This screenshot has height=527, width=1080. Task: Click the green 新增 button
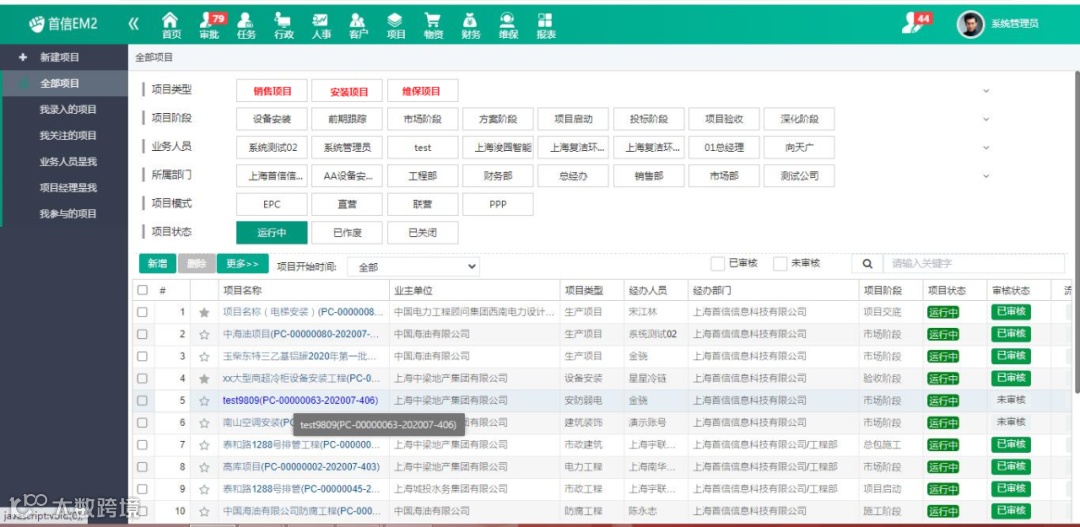pyautogui.click(x=158, y=264)
